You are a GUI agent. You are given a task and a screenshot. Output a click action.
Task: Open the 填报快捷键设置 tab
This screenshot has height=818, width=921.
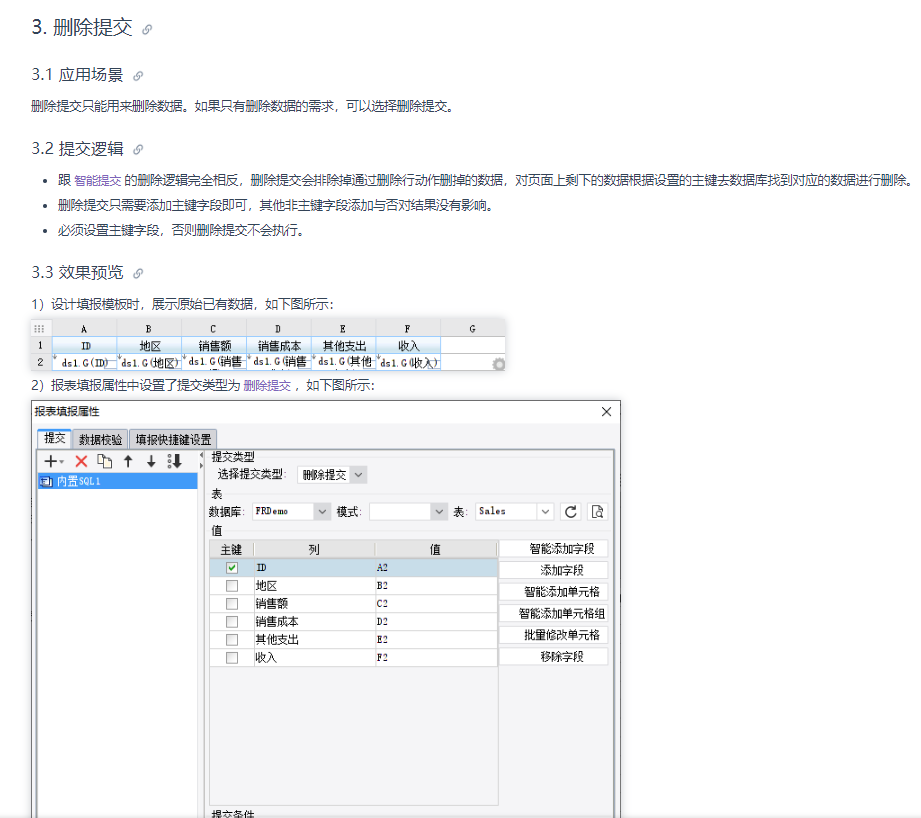(173, 439)
